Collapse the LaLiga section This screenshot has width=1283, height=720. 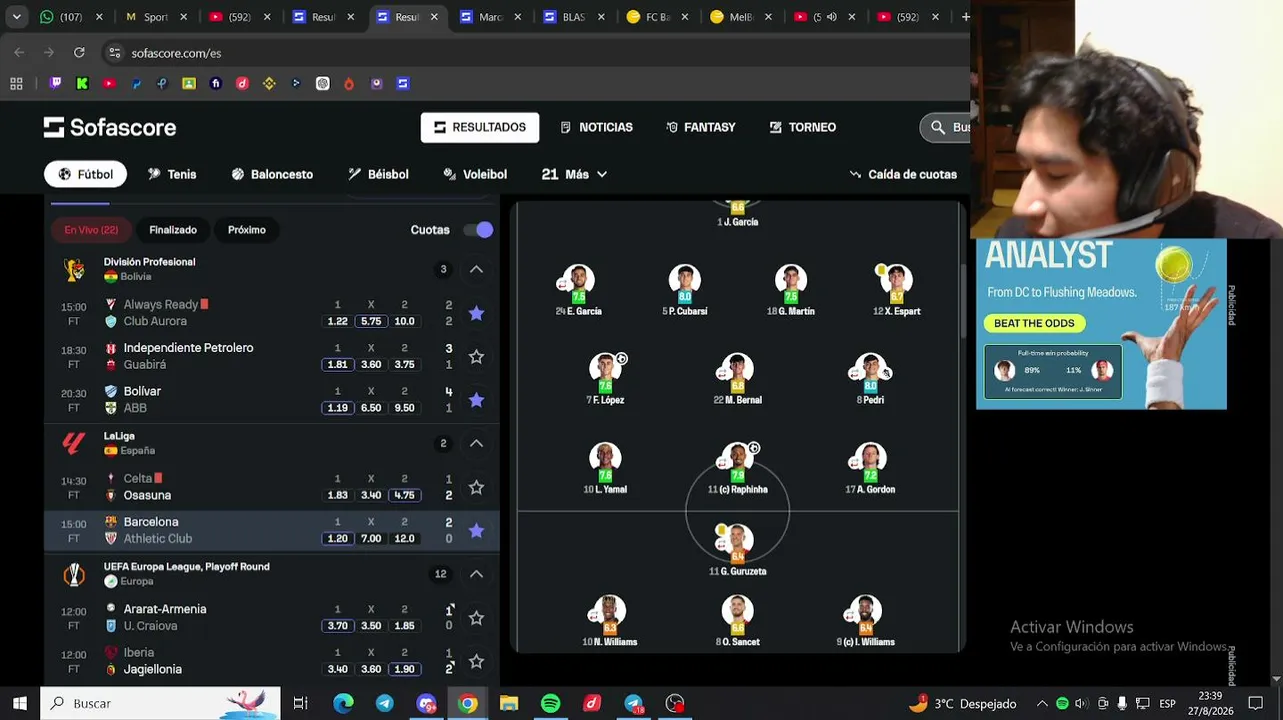476,443
